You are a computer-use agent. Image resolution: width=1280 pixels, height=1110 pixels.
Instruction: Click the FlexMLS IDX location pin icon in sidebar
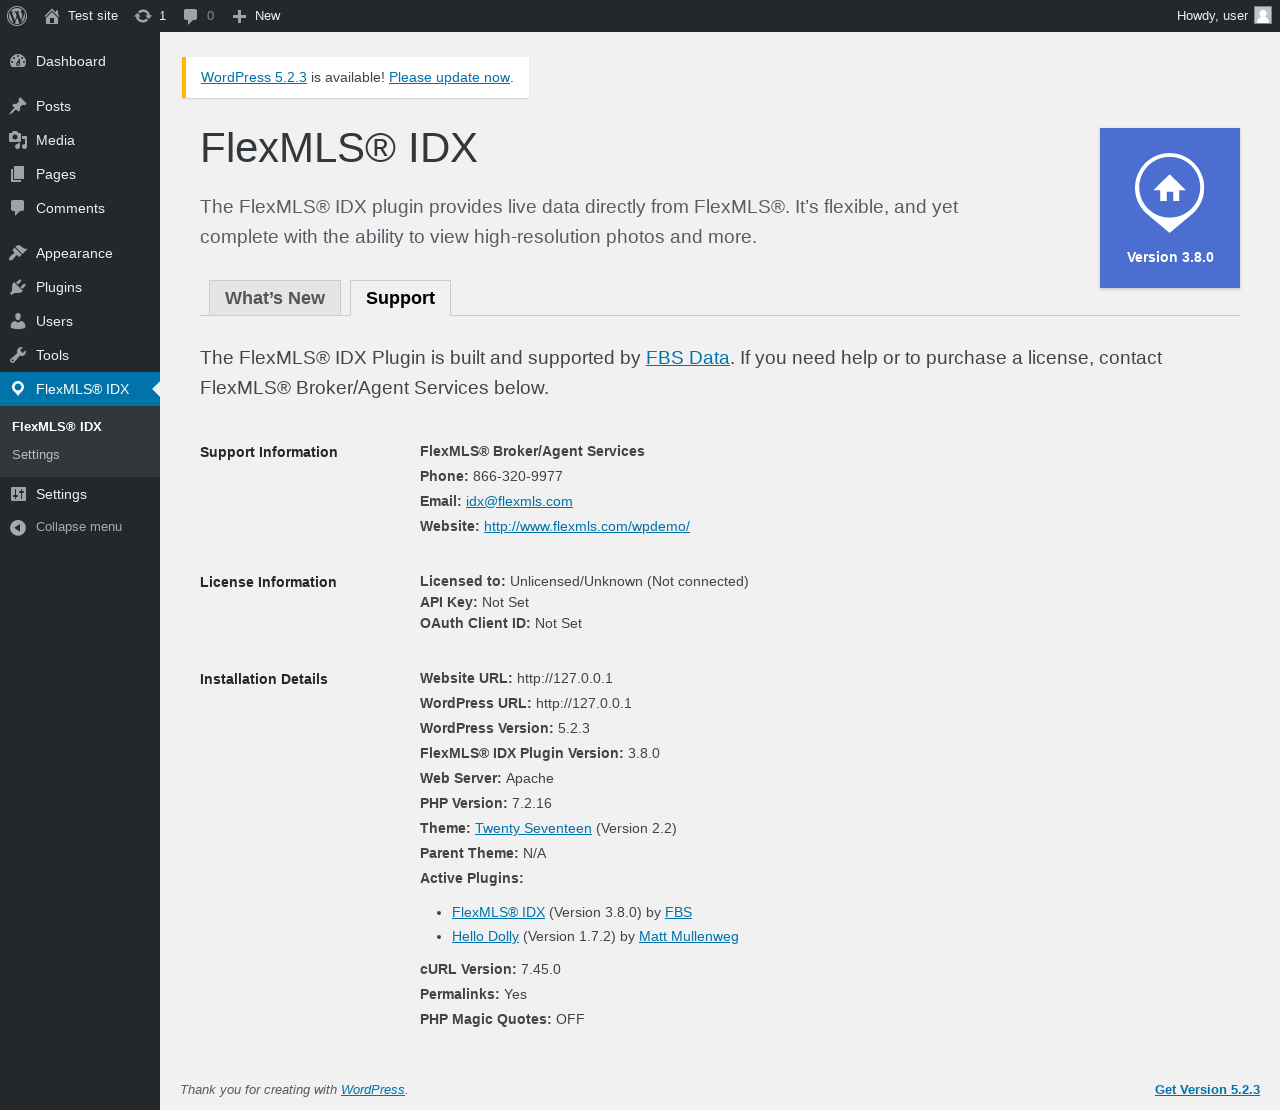(18, 389)
